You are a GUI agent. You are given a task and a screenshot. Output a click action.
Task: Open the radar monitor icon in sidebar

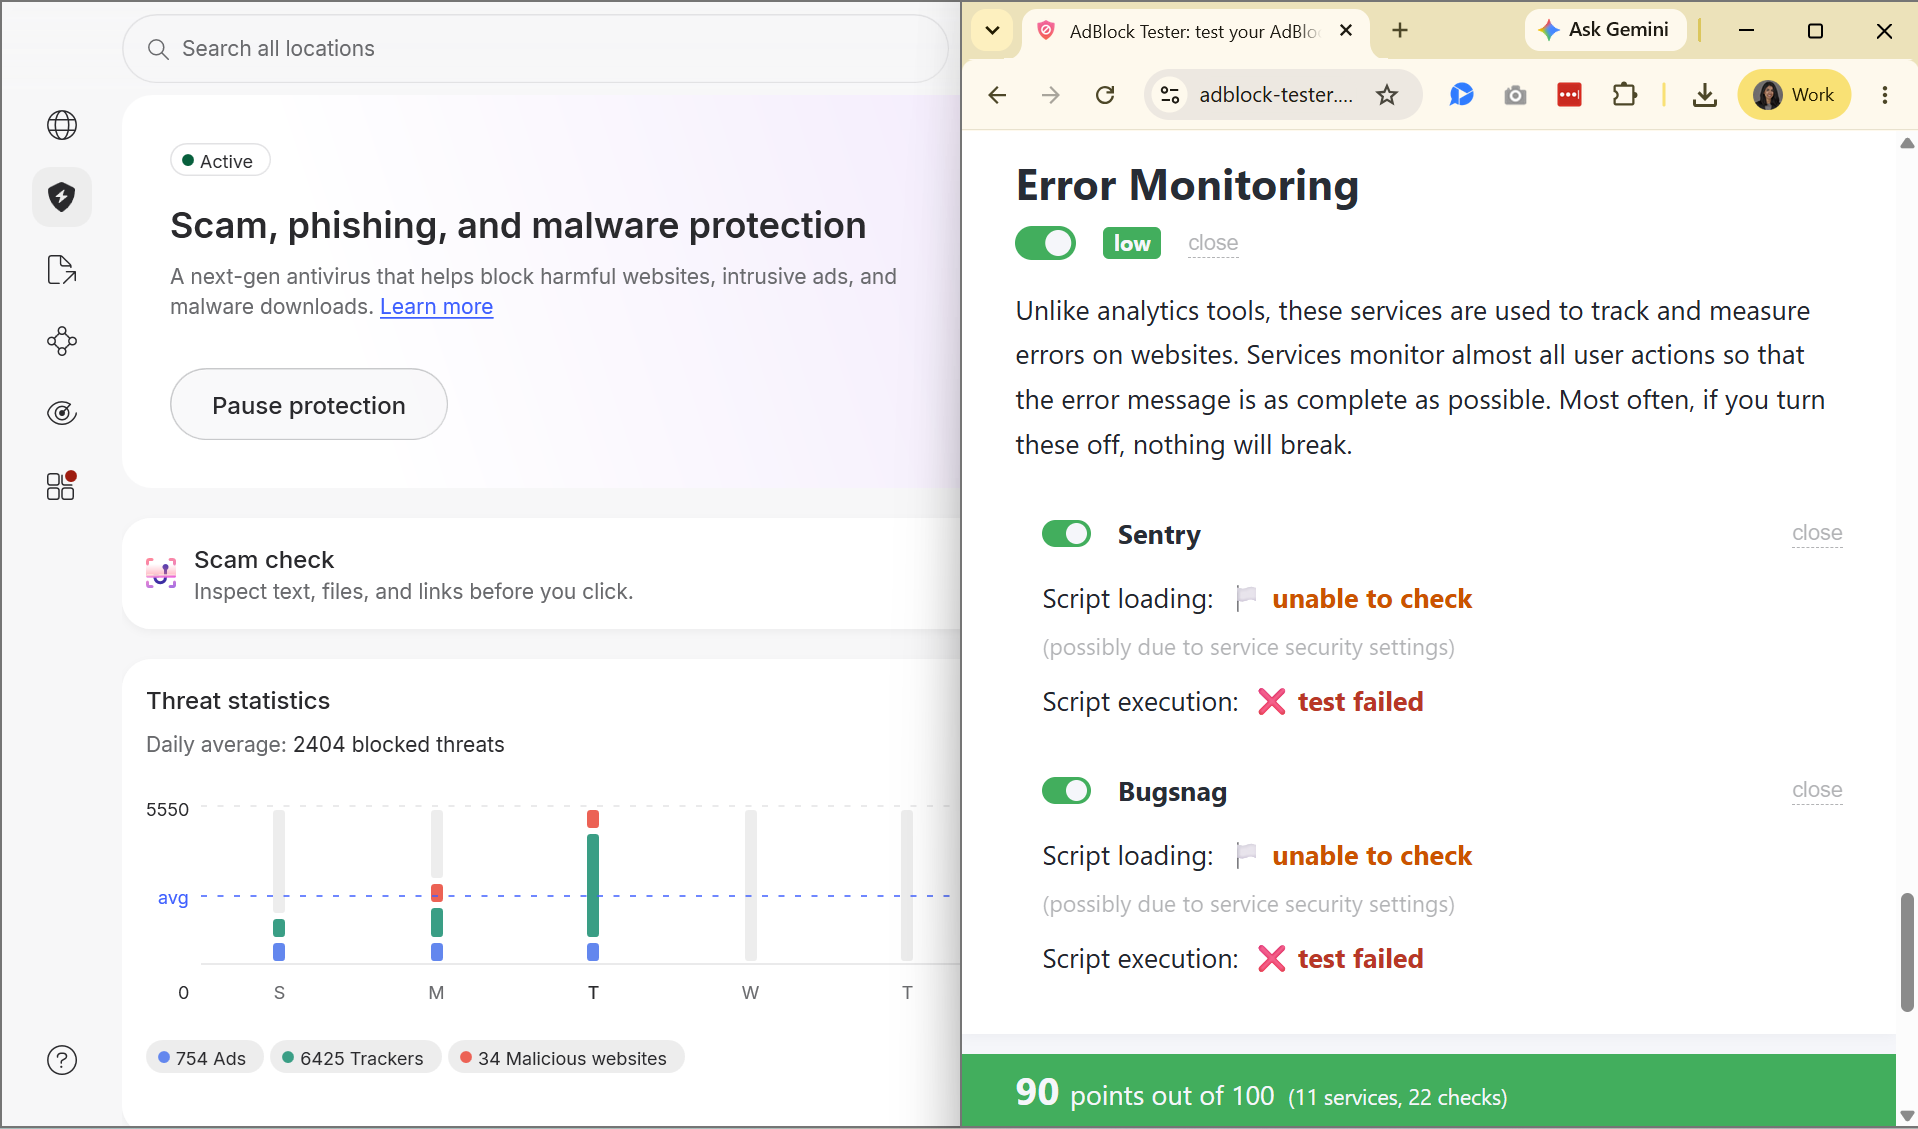(x=62, y=413)
